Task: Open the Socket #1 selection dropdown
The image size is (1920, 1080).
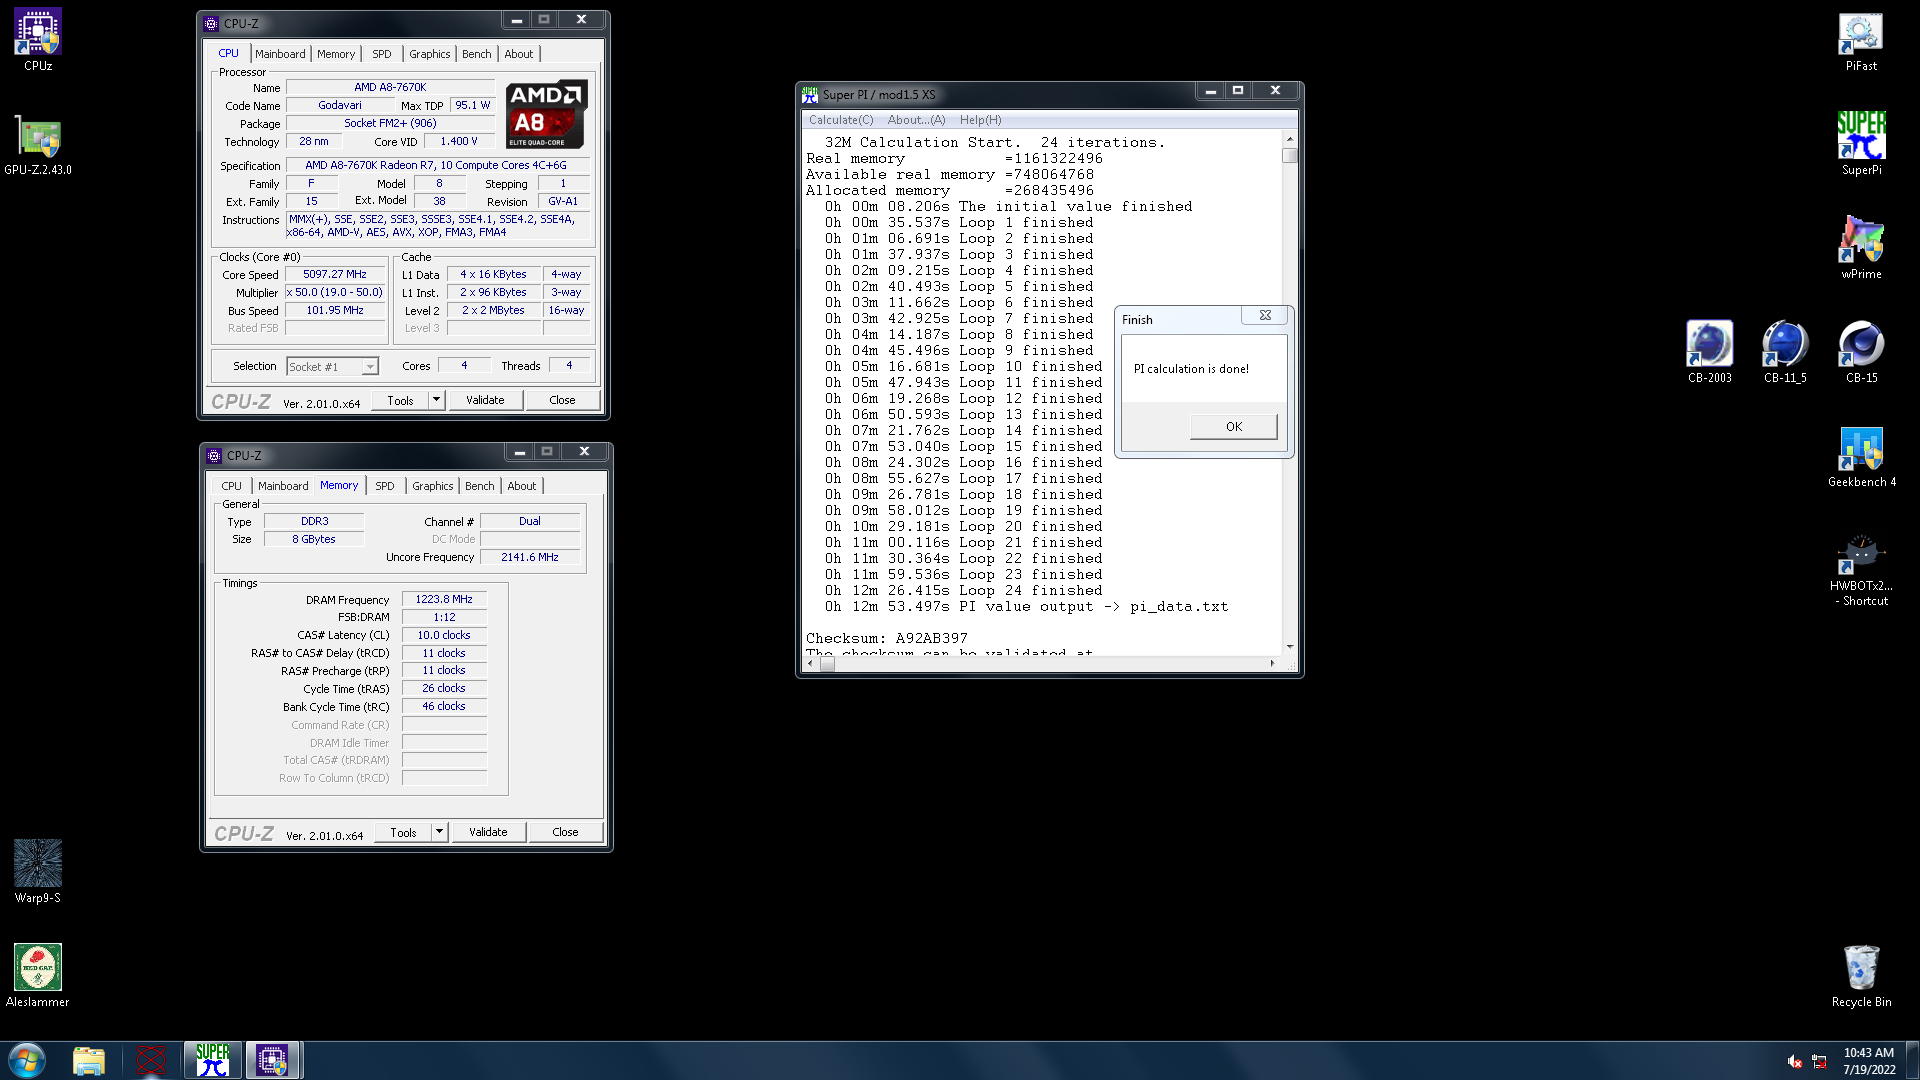Action: coord(332,367)
